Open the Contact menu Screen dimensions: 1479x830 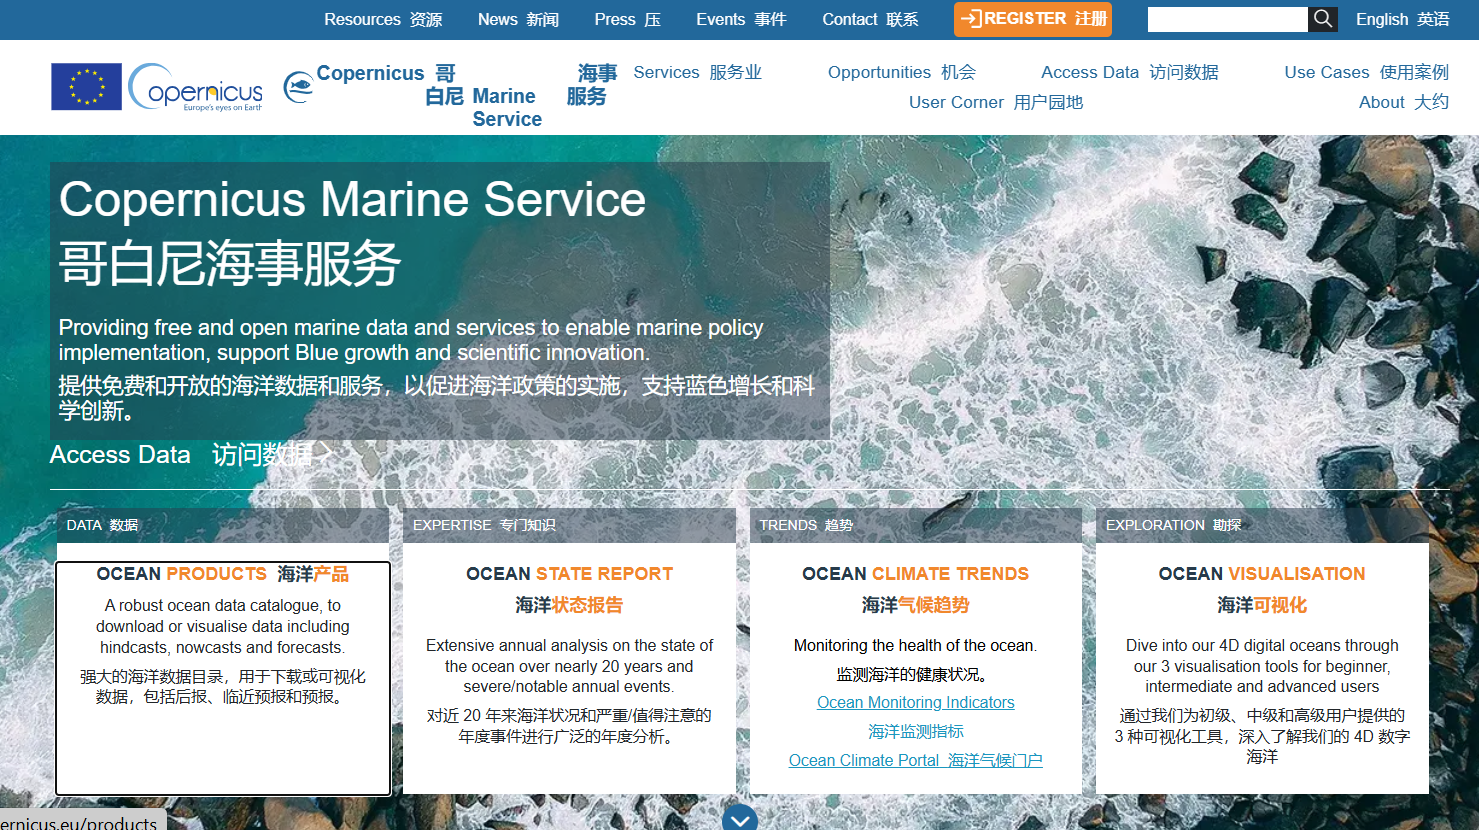[870, 19]
